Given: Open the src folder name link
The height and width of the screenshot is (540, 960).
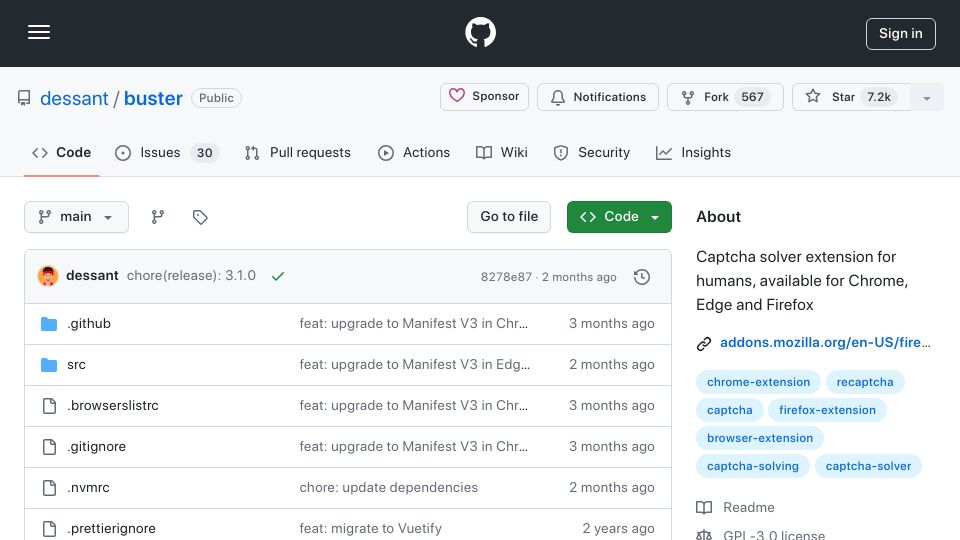Looking at the screenshot, I should tap(76, 364).
